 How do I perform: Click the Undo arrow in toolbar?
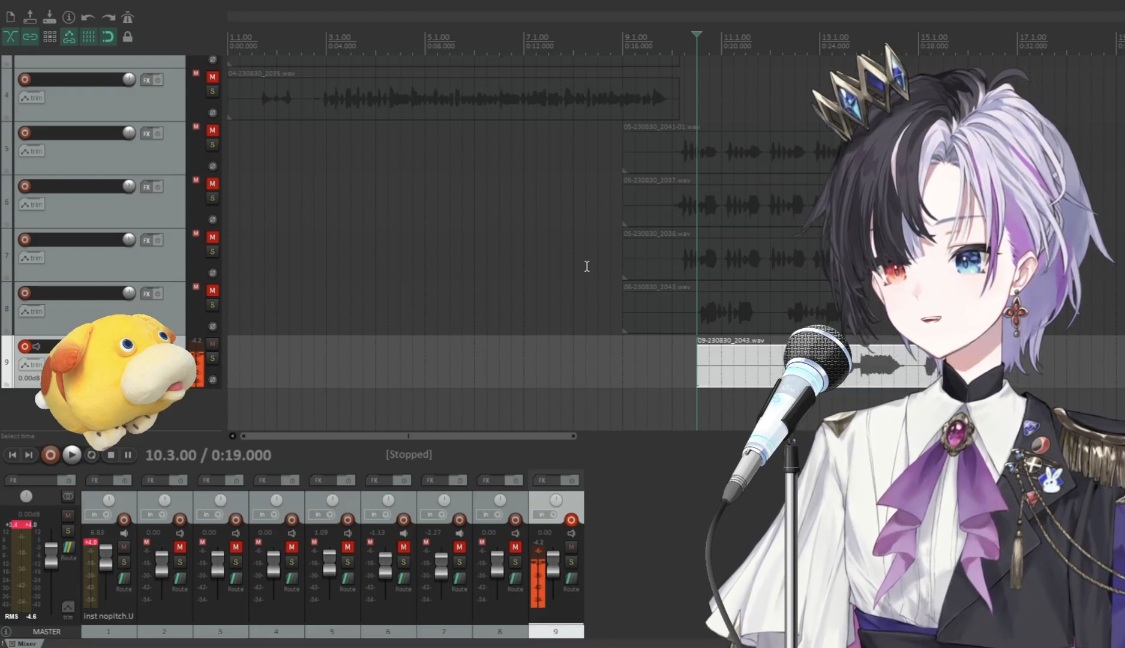[88, 17]
